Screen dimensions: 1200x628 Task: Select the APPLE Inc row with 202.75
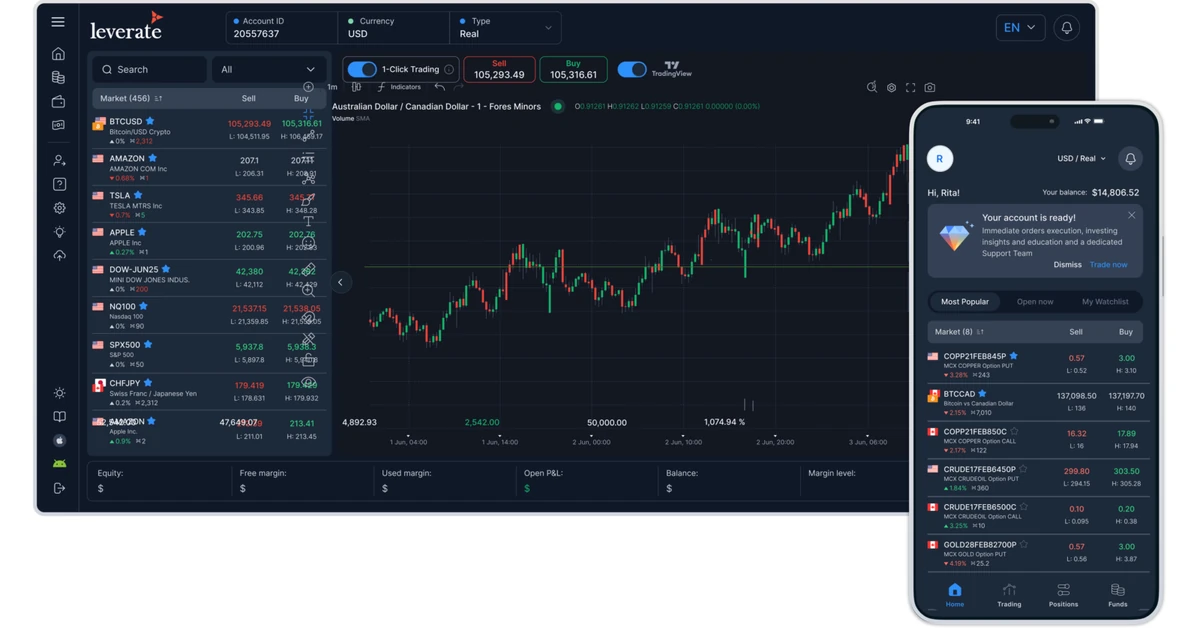[209, 240]
